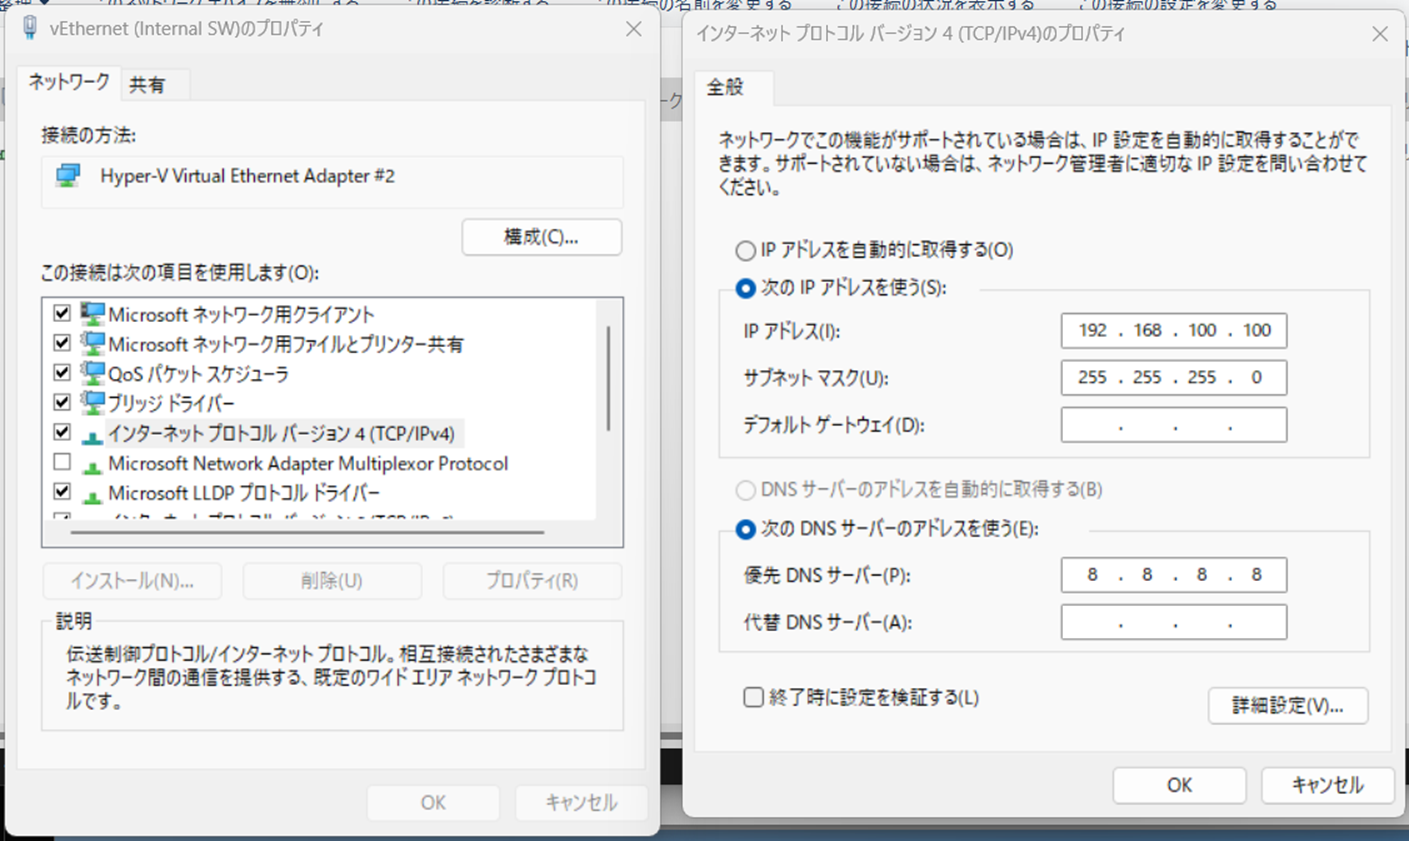Open adapter settings with 構成(C)... button
The width and height of the screenshot is (1409, 841).
542,237
